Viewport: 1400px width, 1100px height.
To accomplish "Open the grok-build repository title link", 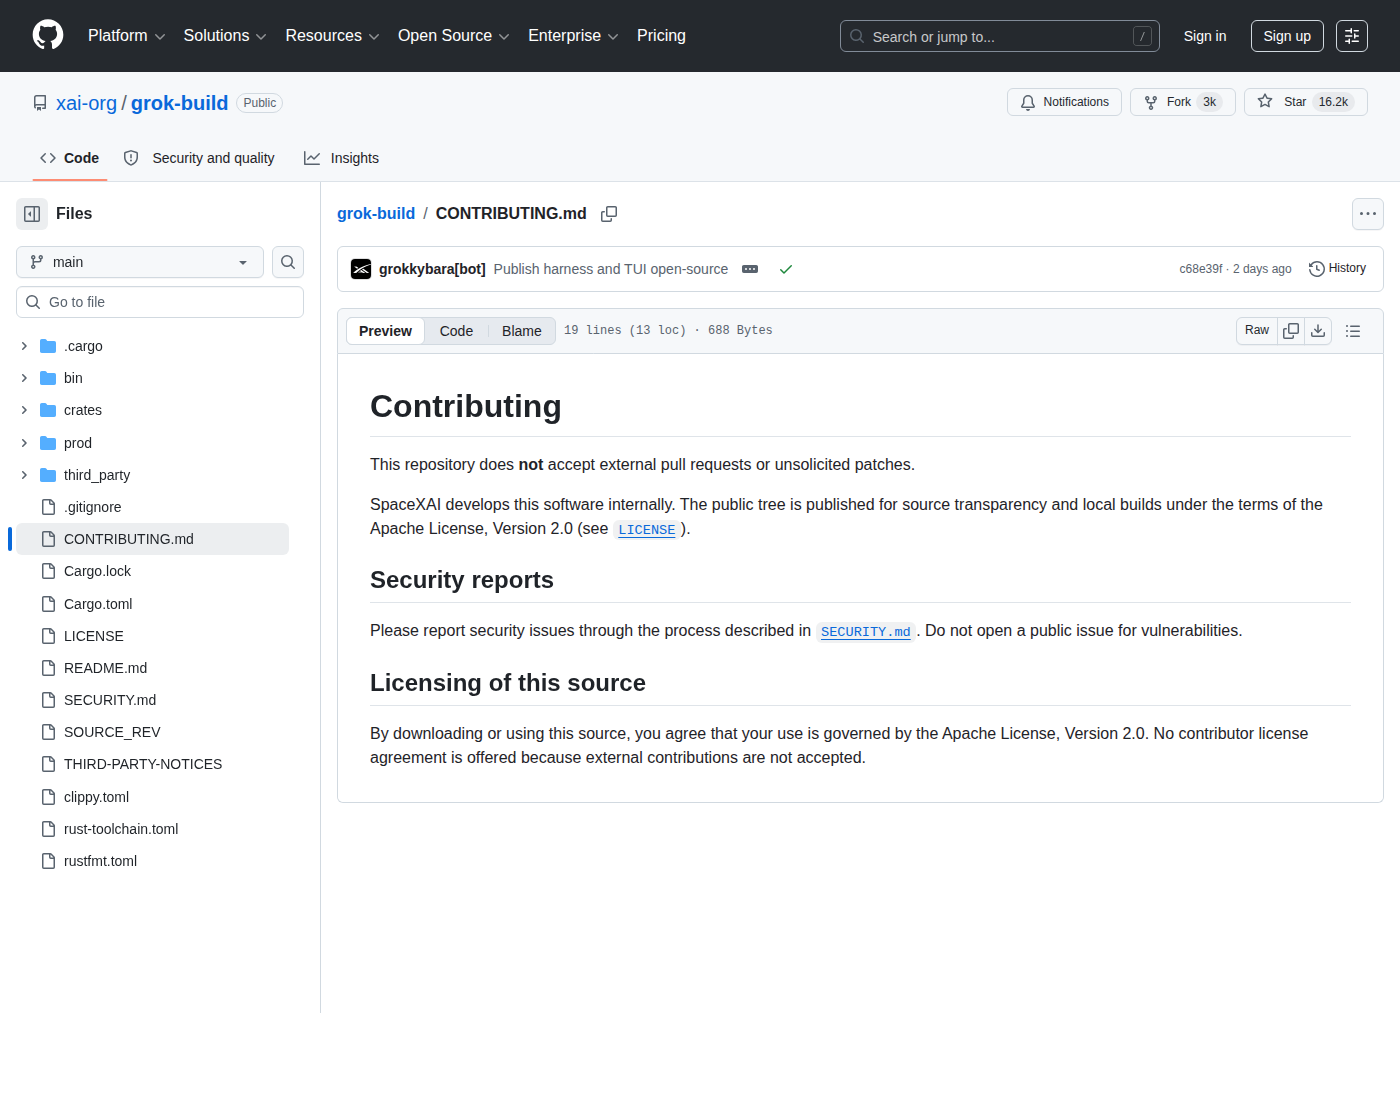I will (x=179, y=103).
